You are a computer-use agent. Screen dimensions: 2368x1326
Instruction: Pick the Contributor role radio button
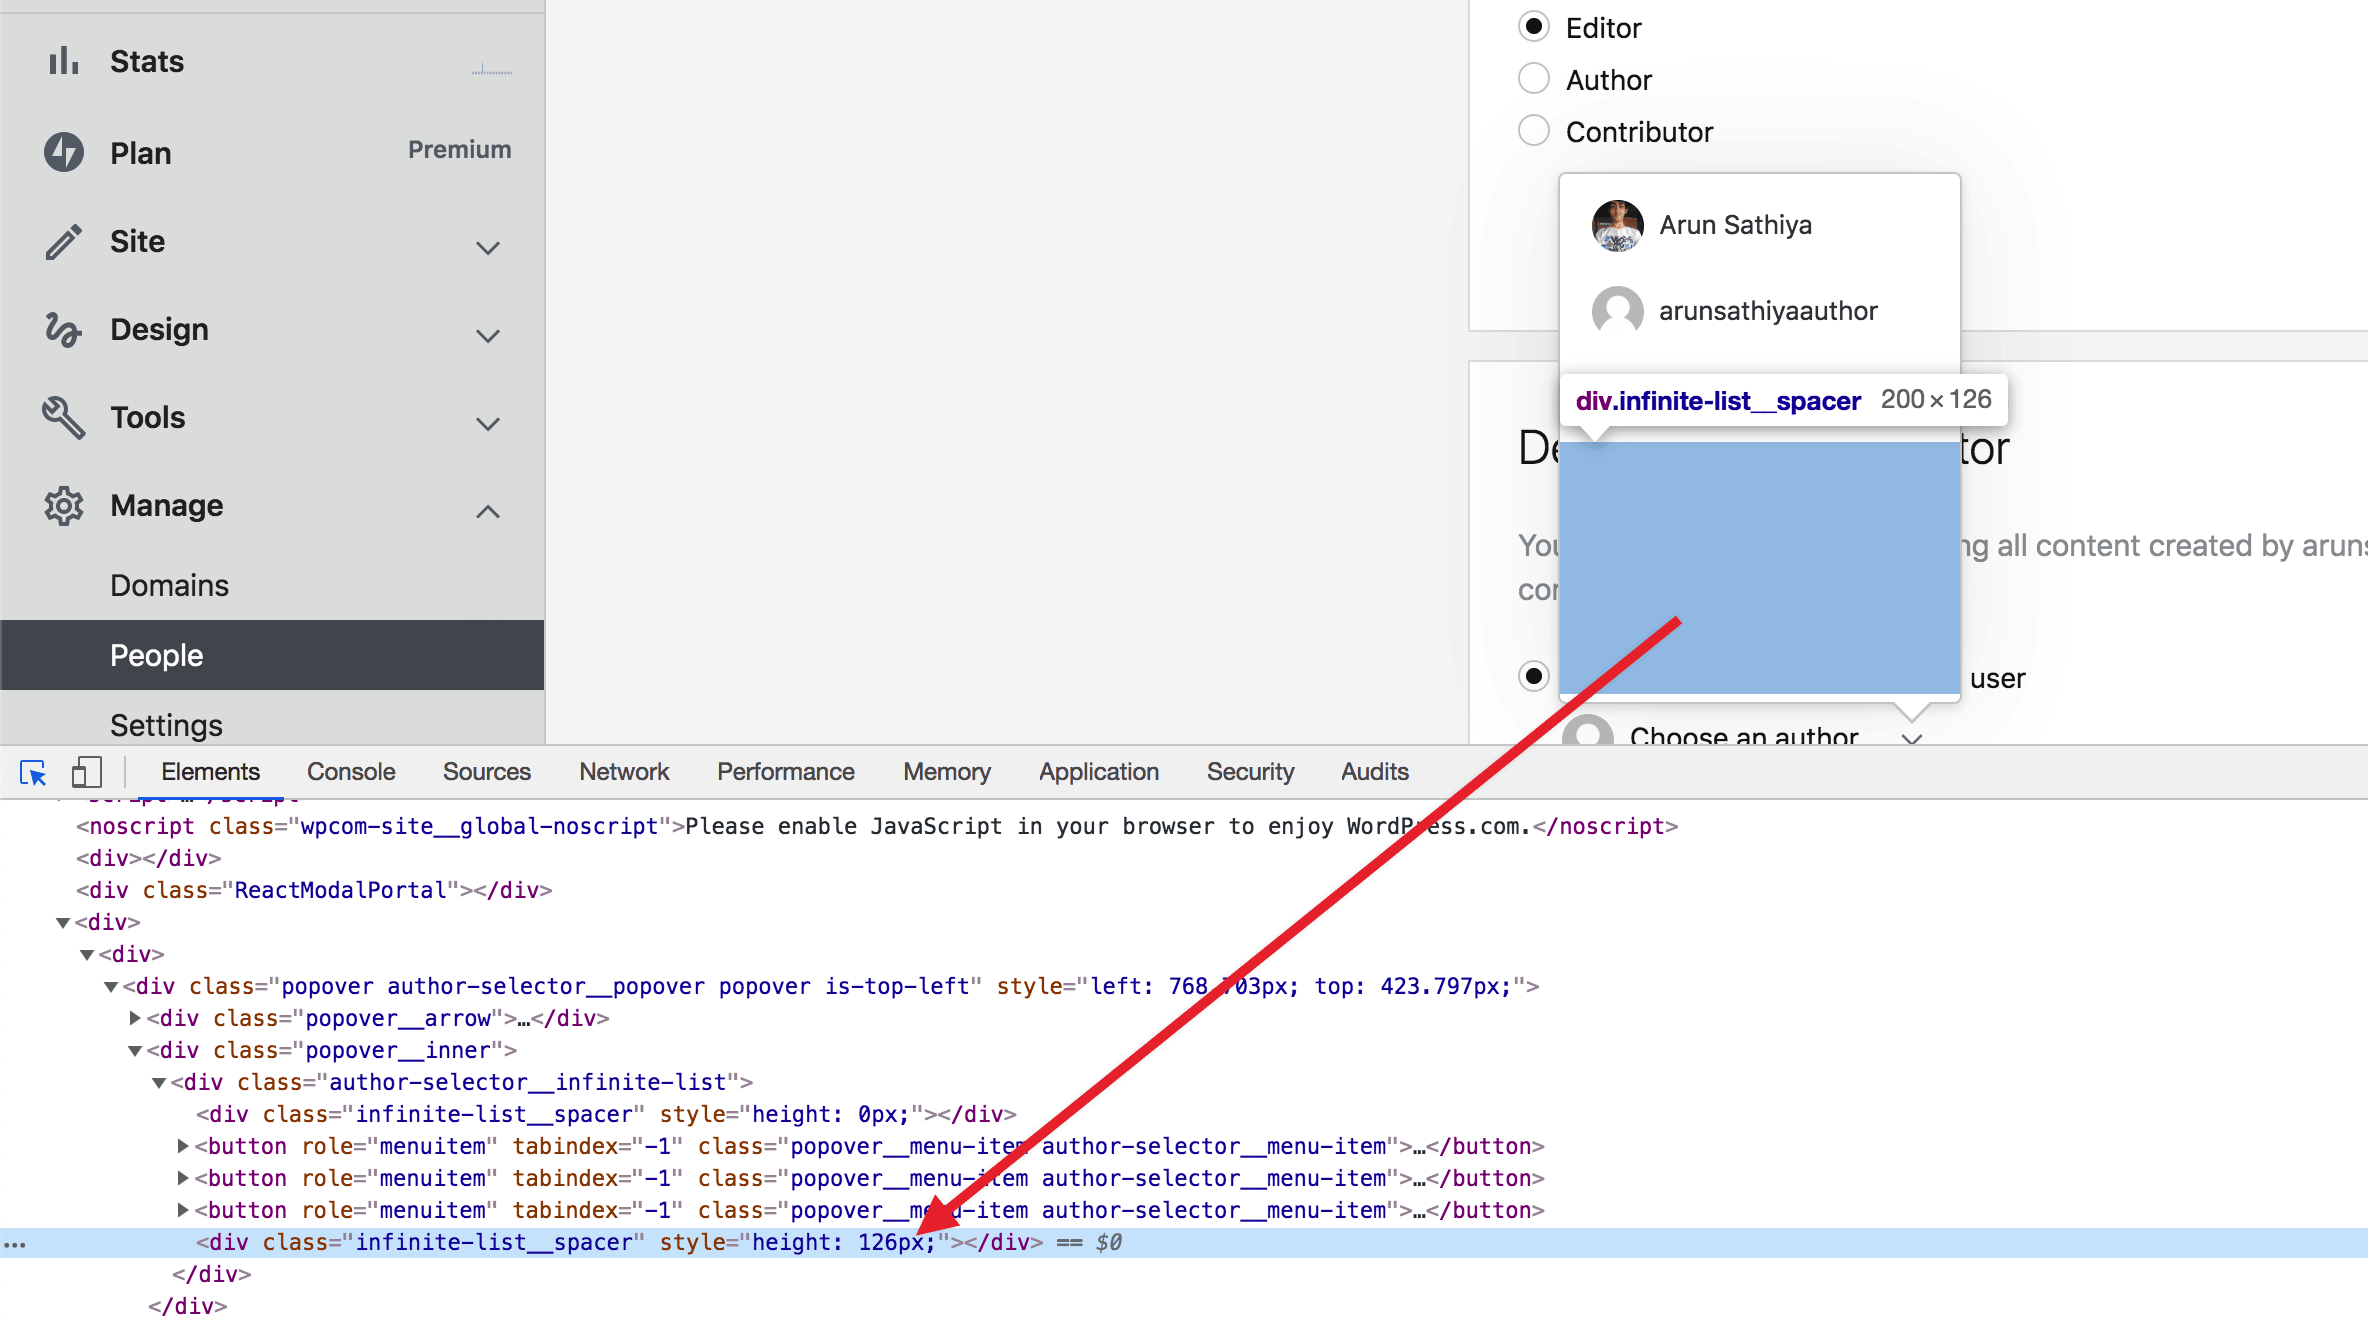(x=1533, y=130)
